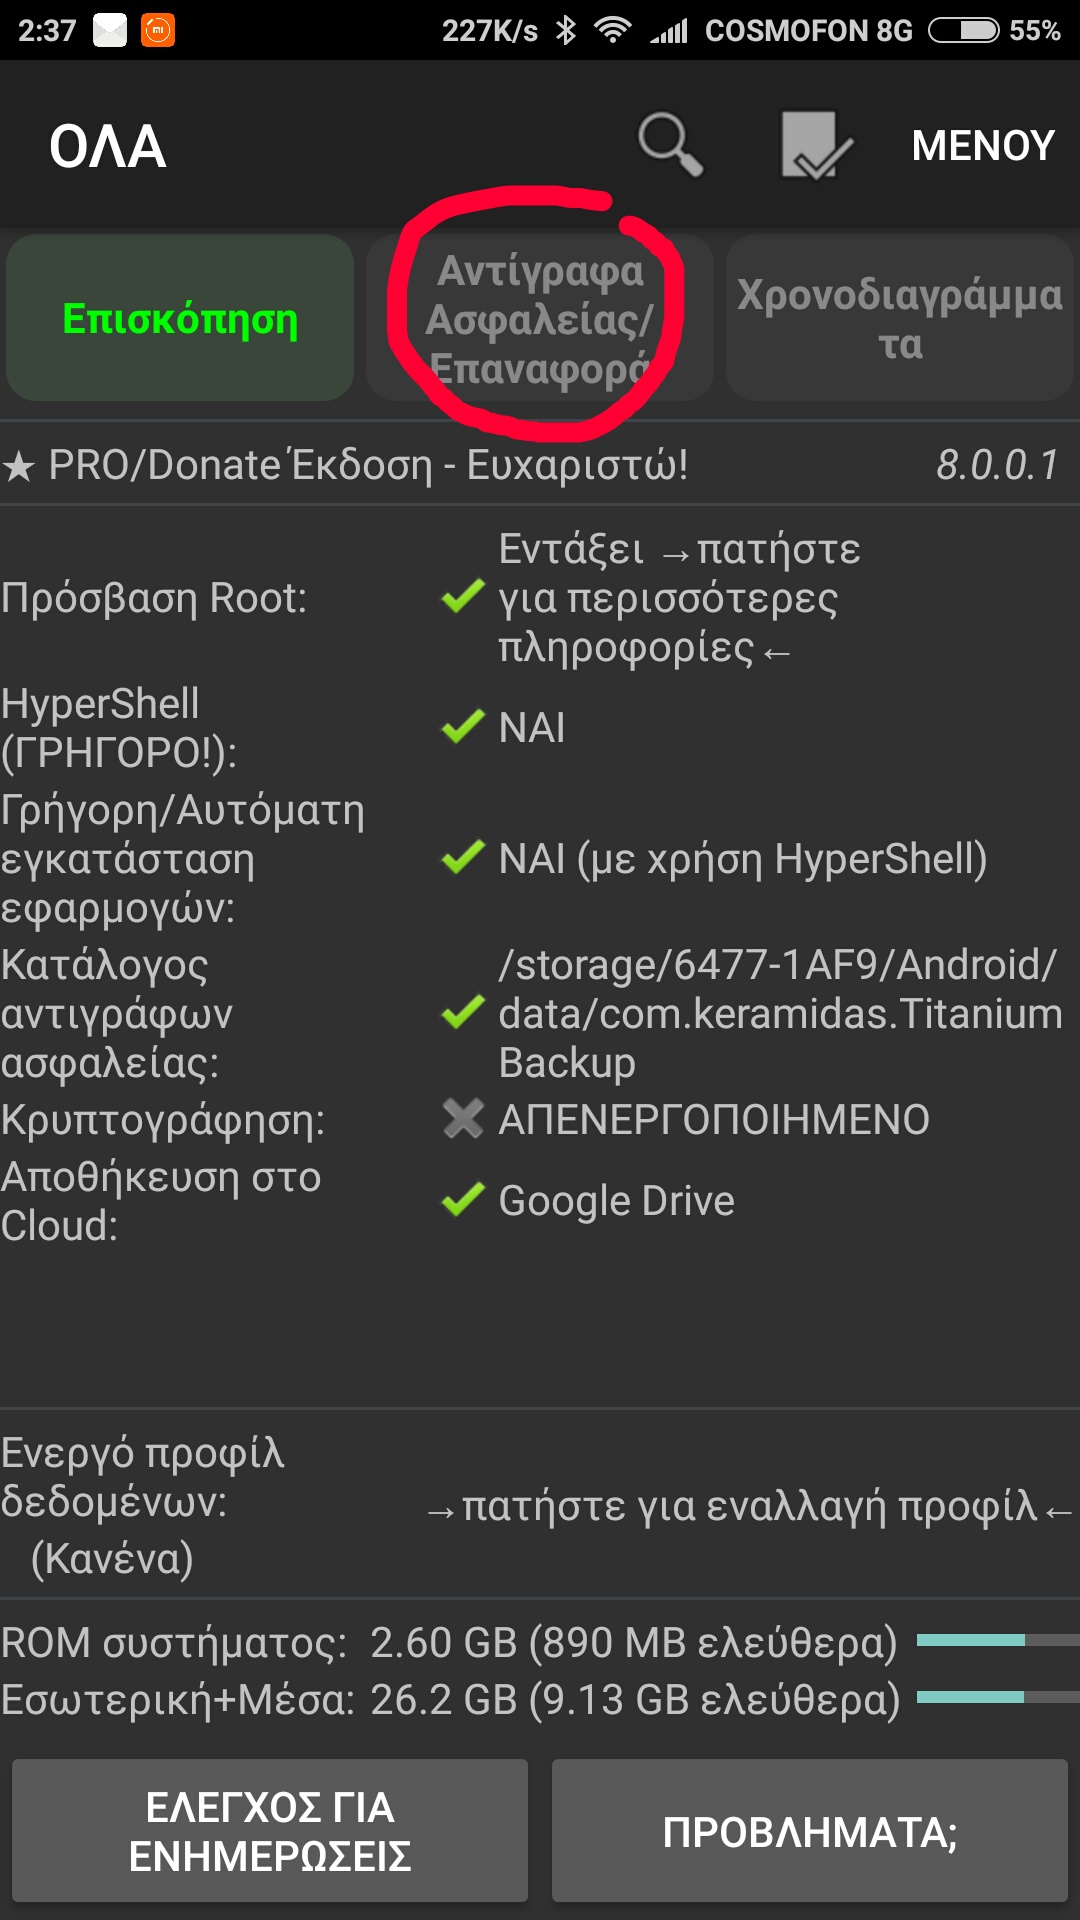The width and height of the screenshot is (1080, 1920).
Task: Select the Επισκόπηση tab
Action: (x=180, y=319)
